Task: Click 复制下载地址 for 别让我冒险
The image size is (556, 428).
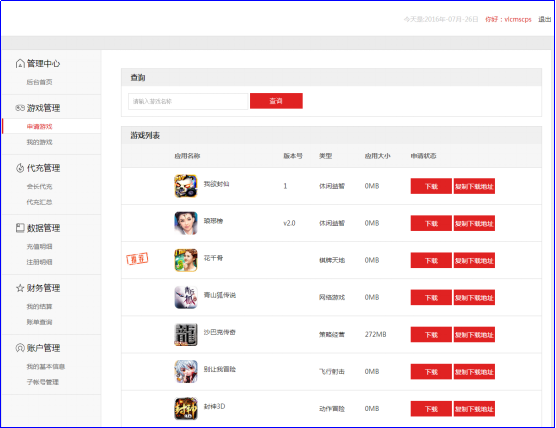Action: (x=474, y=372)
